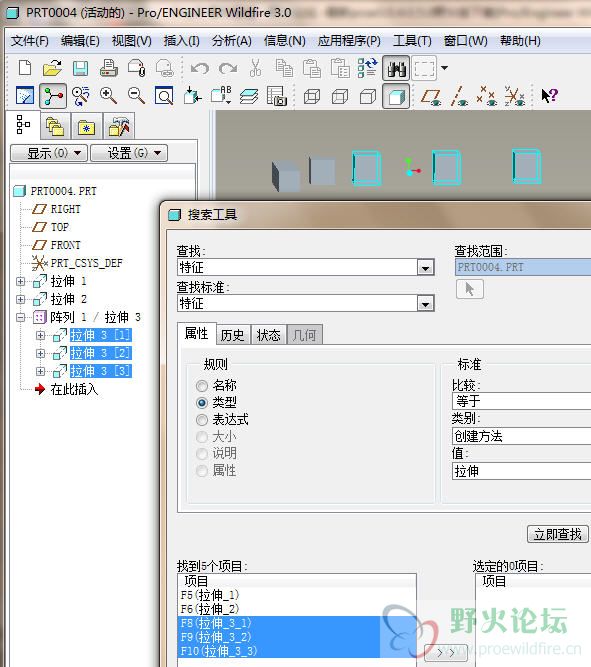Click the dashed selection box icon
The width and height of the screenshot is (591, 667).
[x=424, y=68]
